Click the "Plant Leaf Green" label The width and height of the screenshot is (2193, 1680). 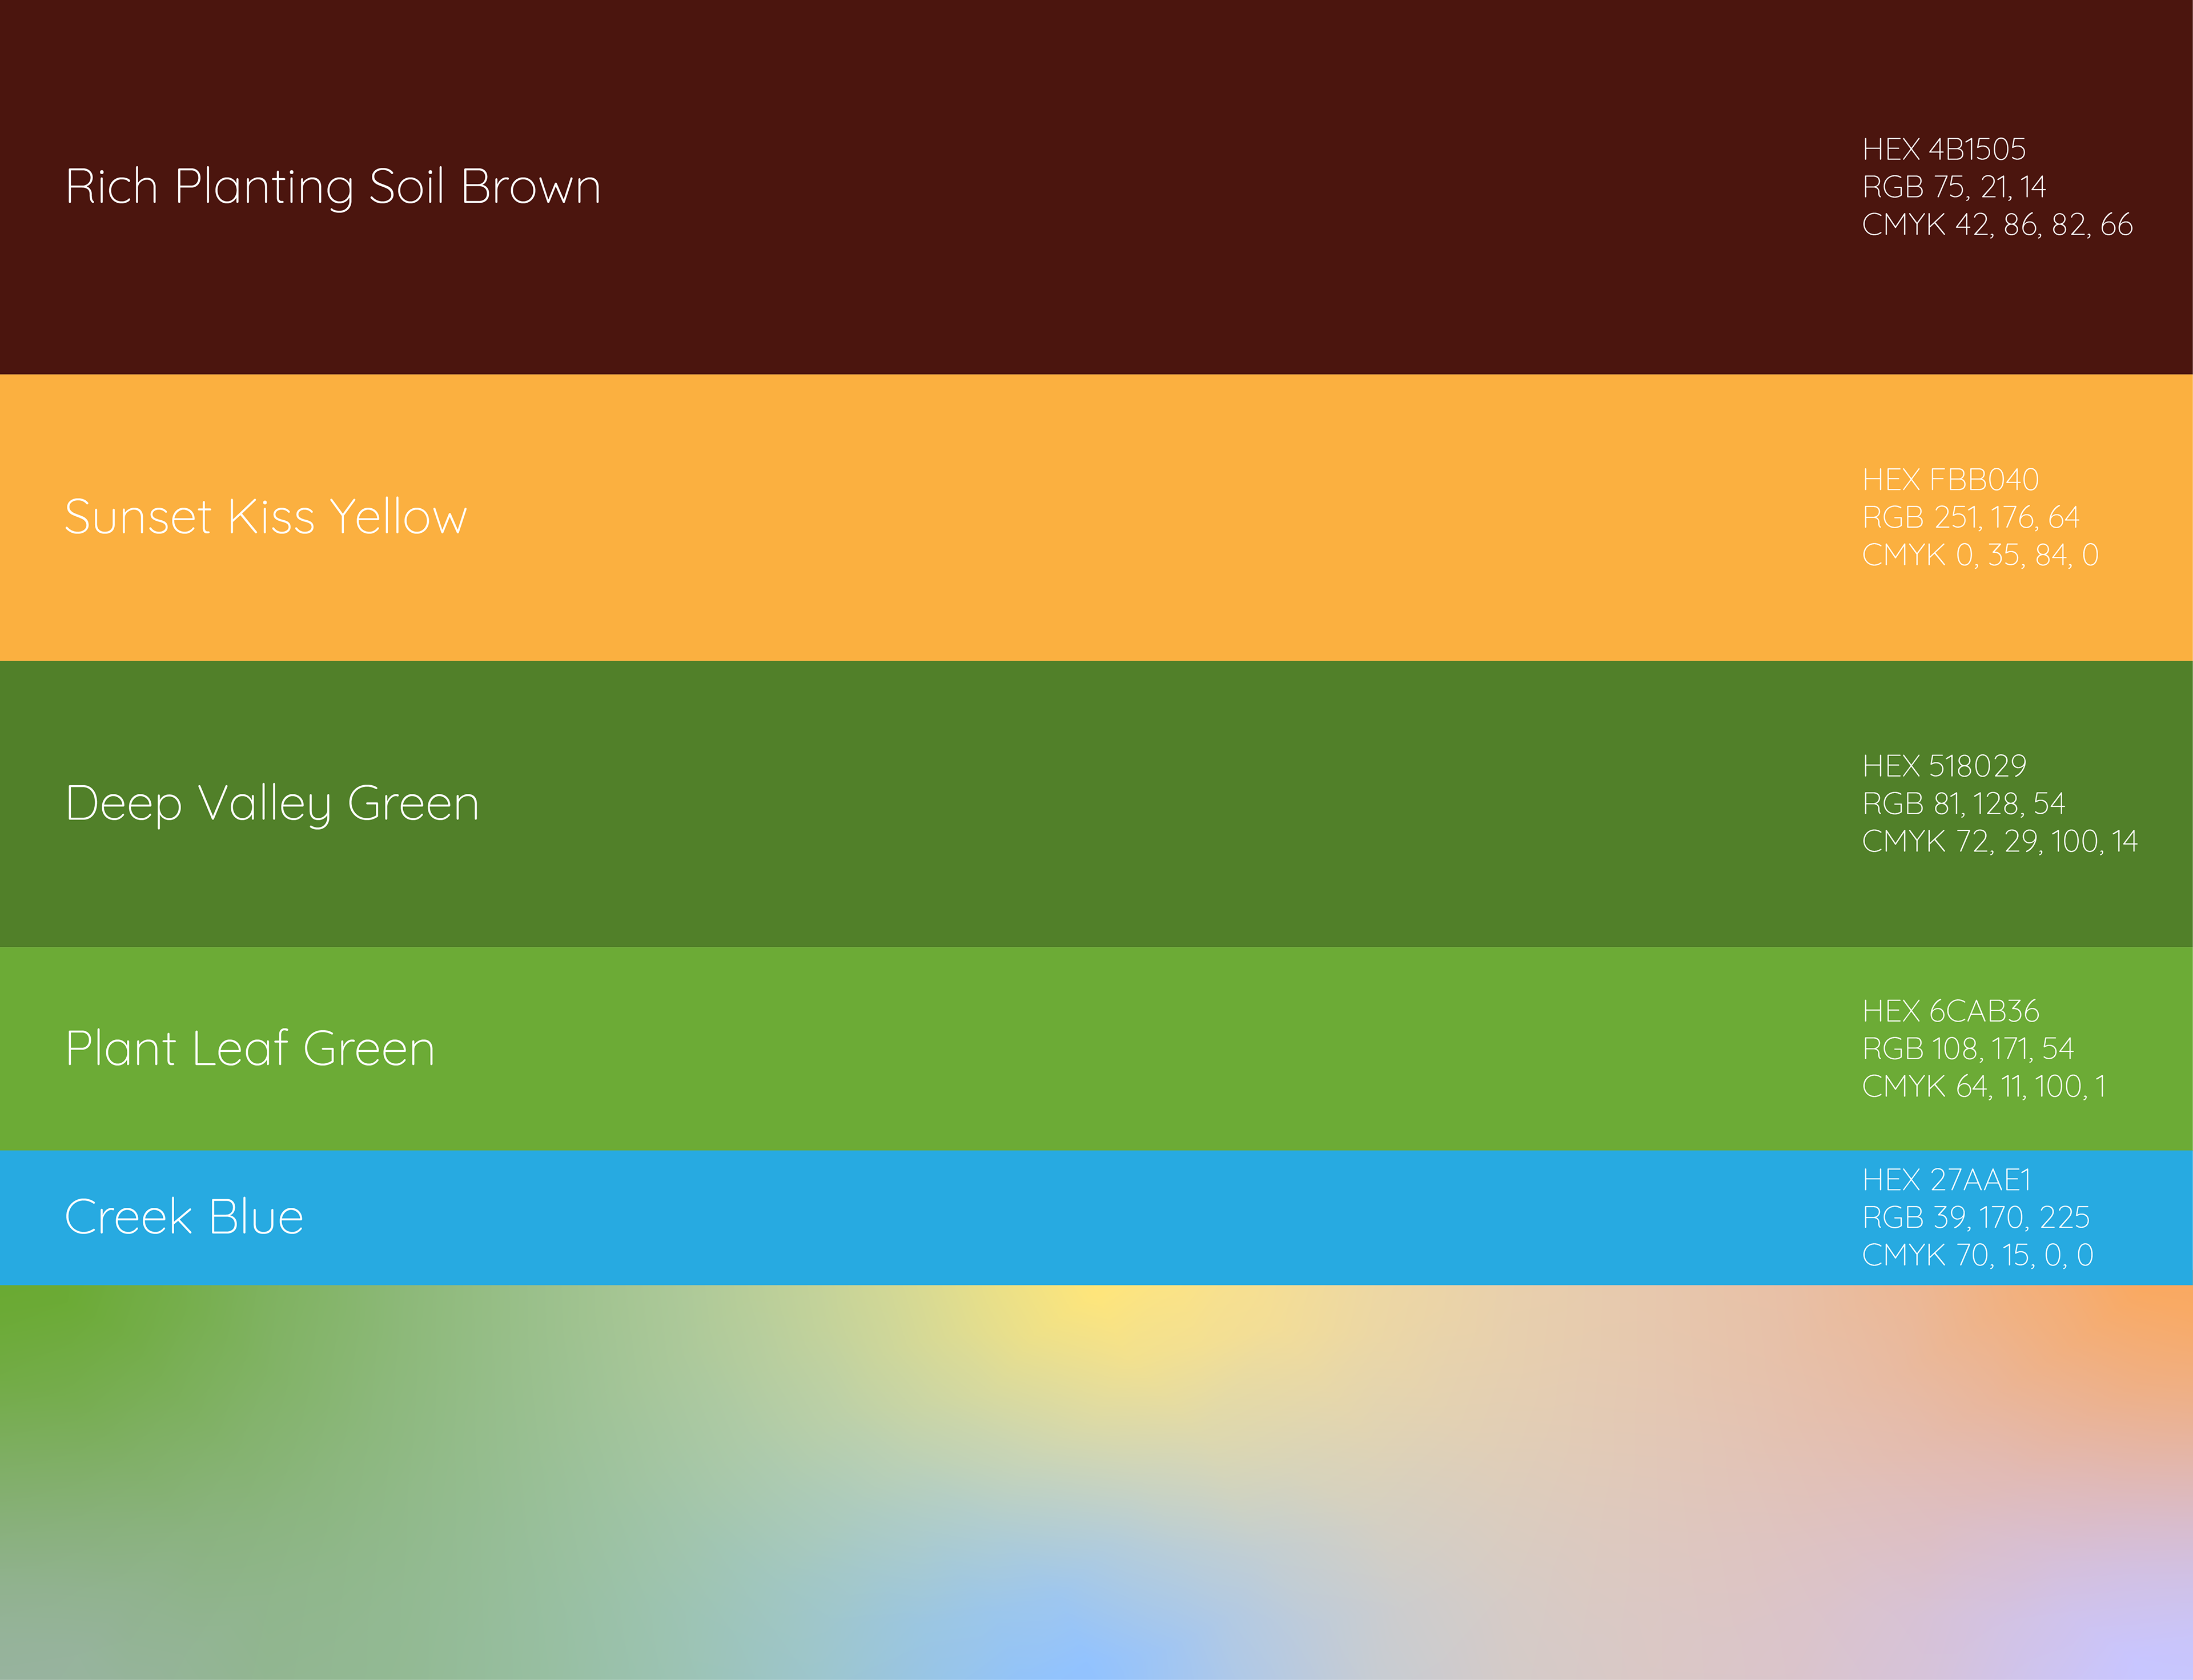pyautogui.click(x=250, y=1049)
